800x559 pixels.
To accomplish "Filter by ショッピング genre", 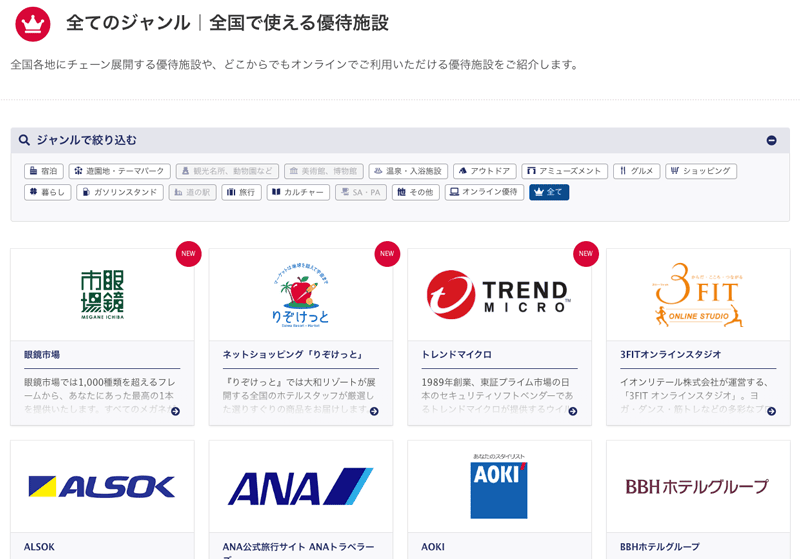I will click(701, 171).
